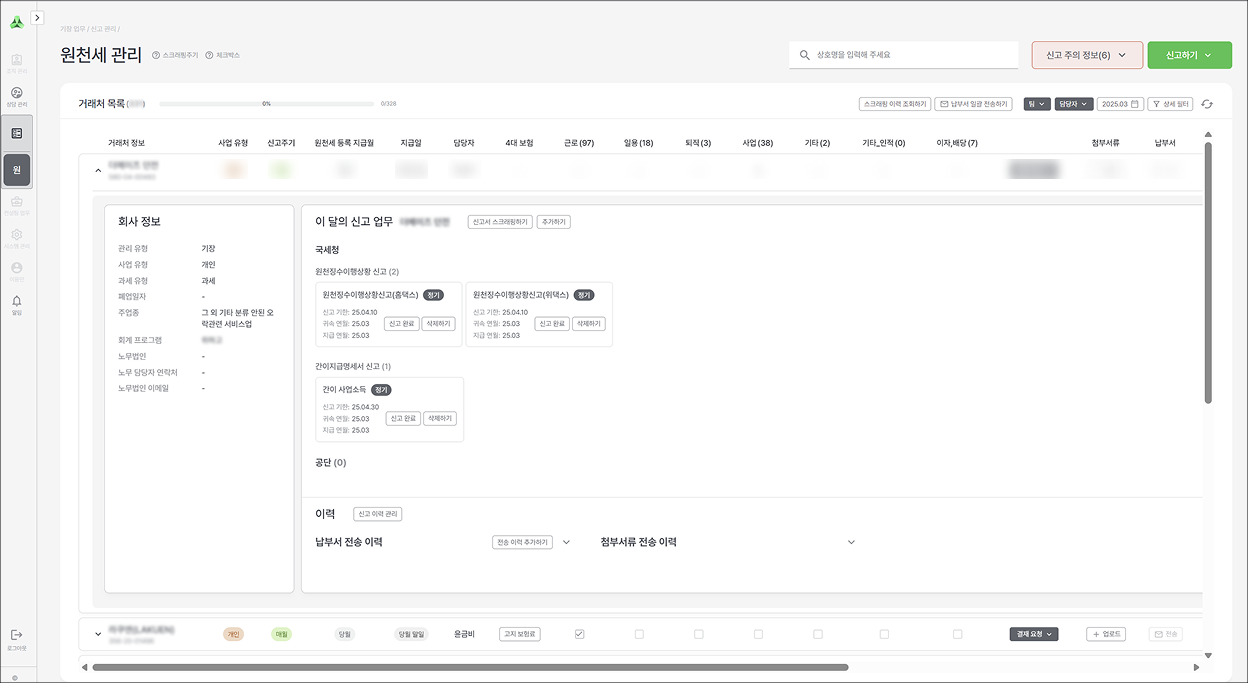Click 납부서 일괄 전송하기 button
Viewport: 1248px width, 683px height.
(974, 104)
